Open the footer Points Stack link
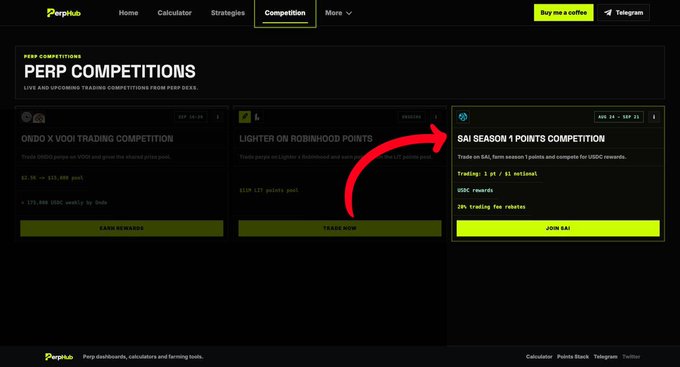 (x=573, y=357)
